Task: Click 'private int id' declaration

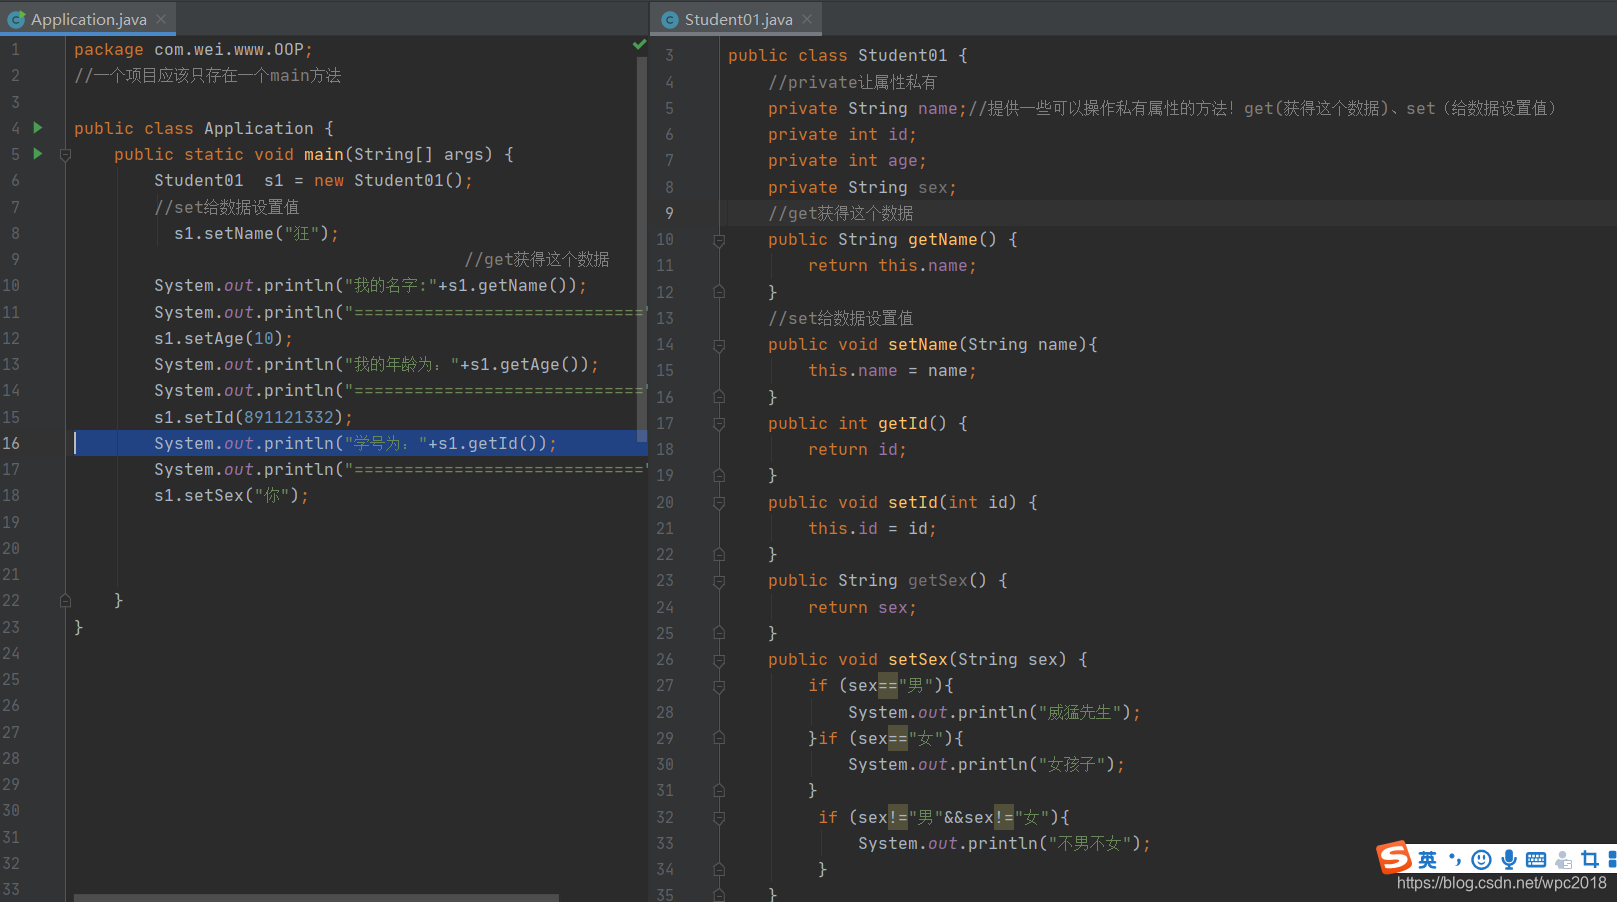Action: [842, 135]
